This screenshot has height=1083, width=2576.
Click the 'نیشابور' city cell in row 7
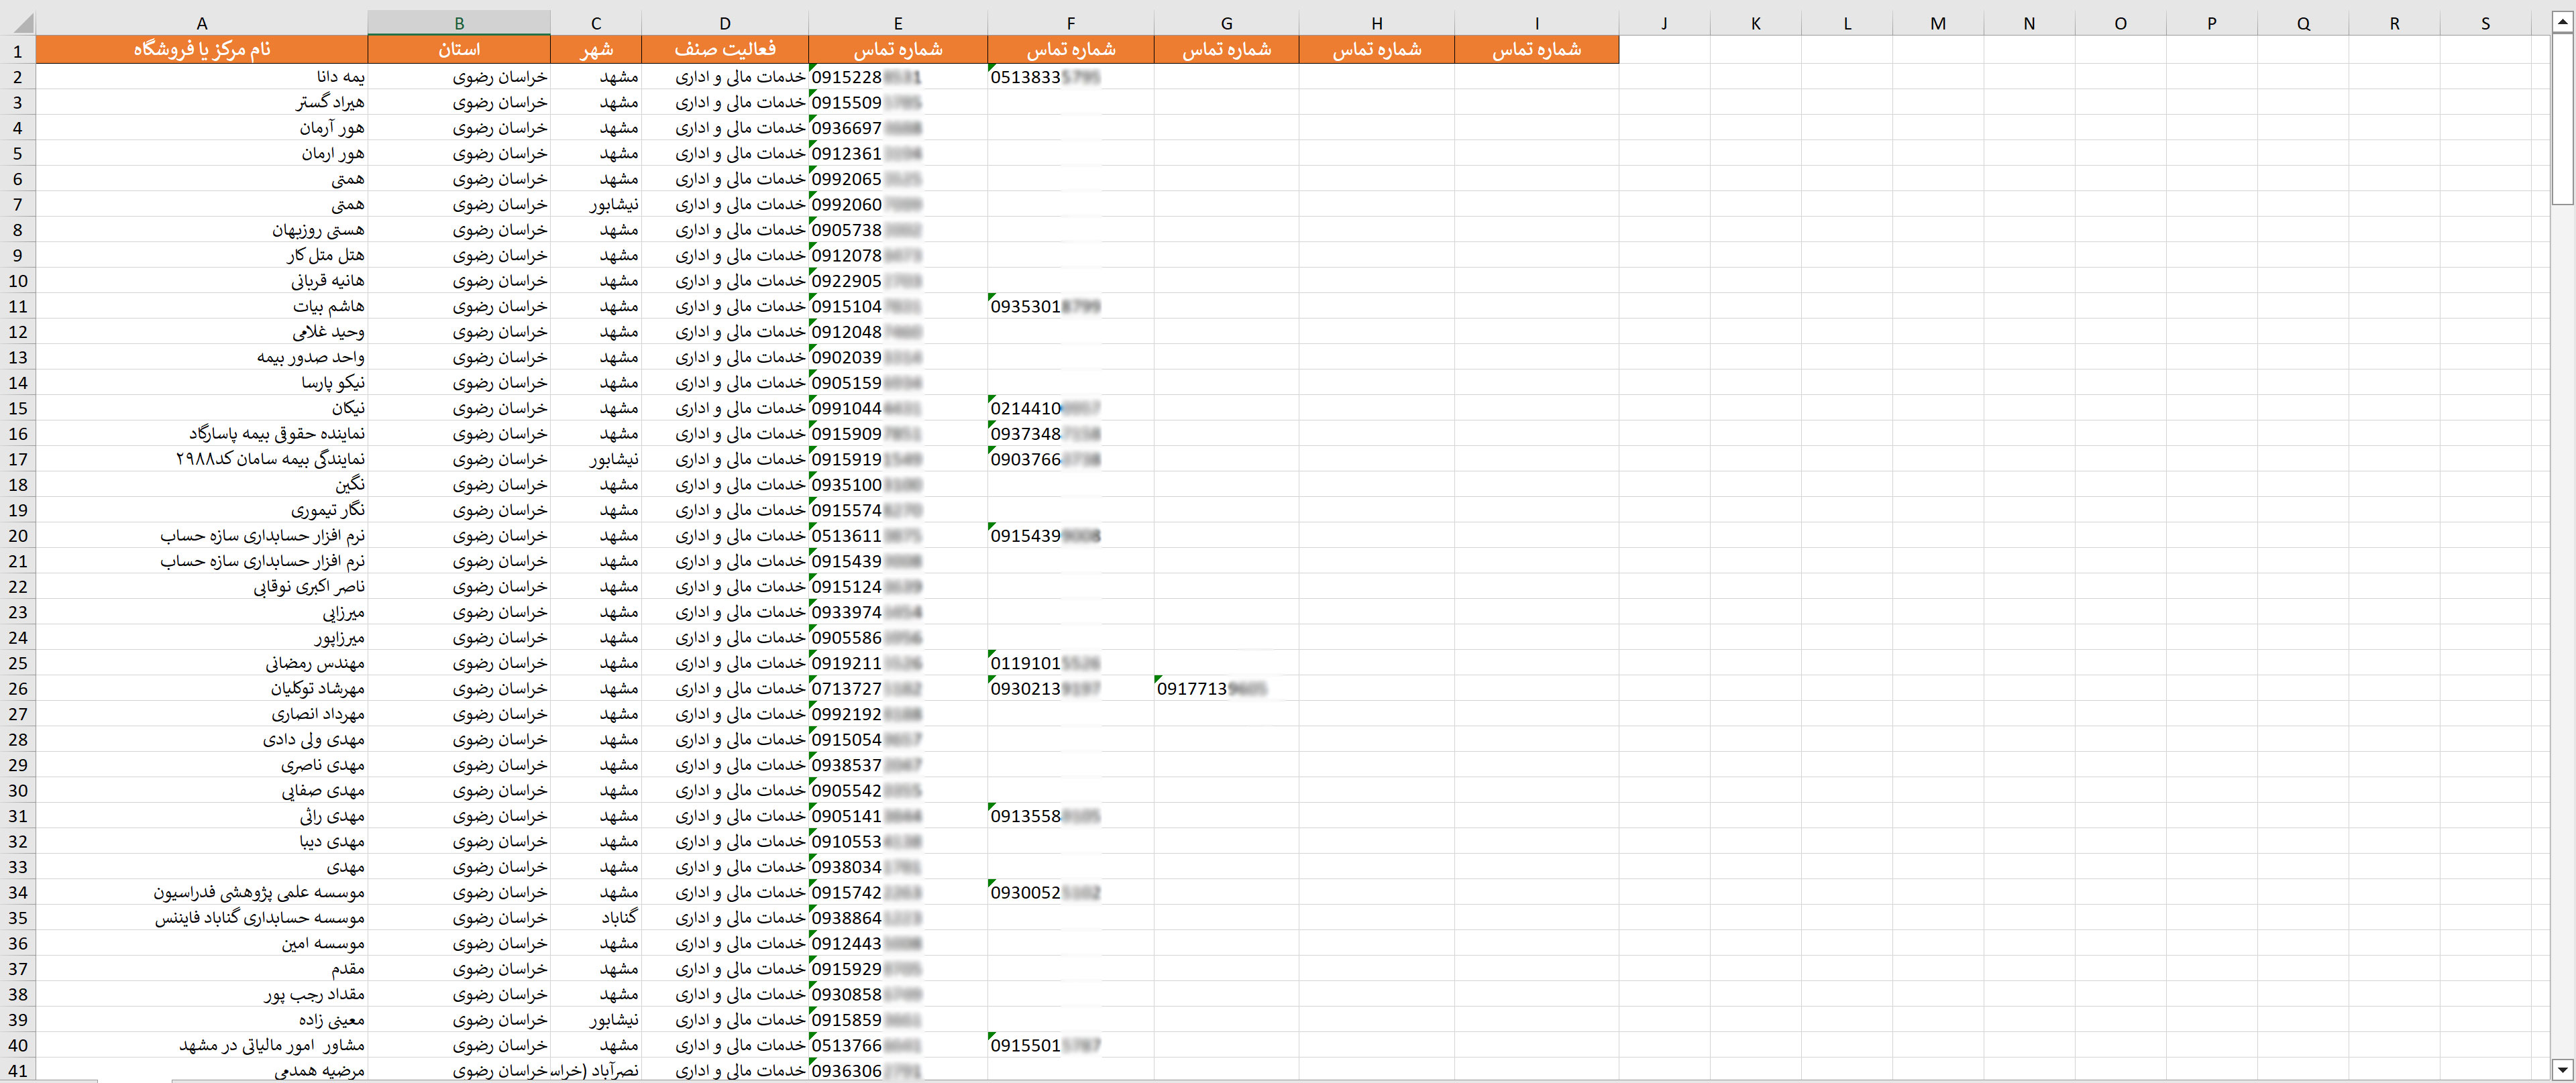click(596, 204)
